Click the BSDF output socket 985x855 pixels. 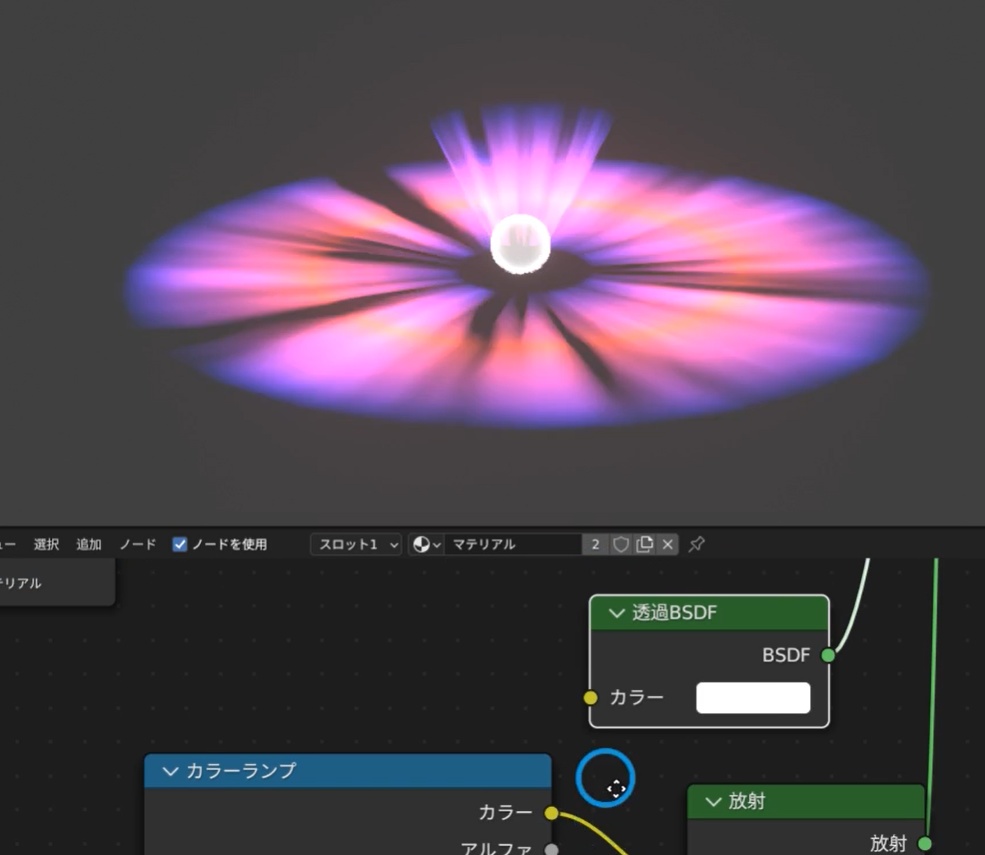pos(828,655)
